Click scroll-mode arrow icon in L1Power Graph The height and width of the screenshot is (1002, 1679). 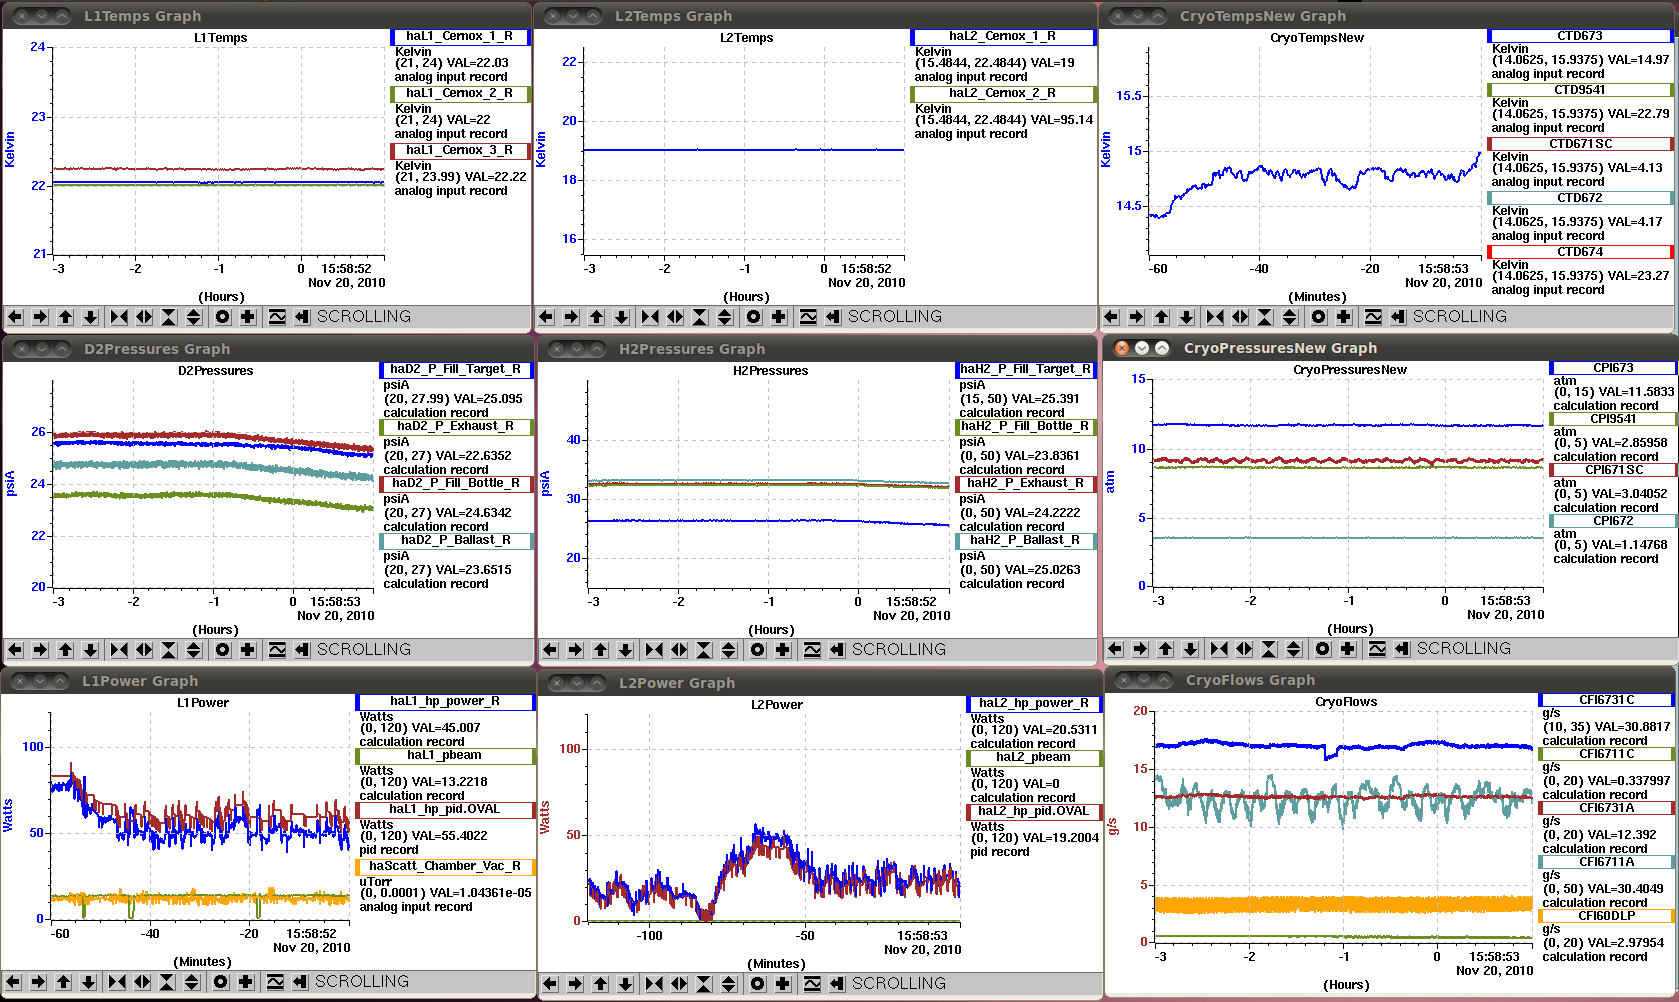pos(300,982)
